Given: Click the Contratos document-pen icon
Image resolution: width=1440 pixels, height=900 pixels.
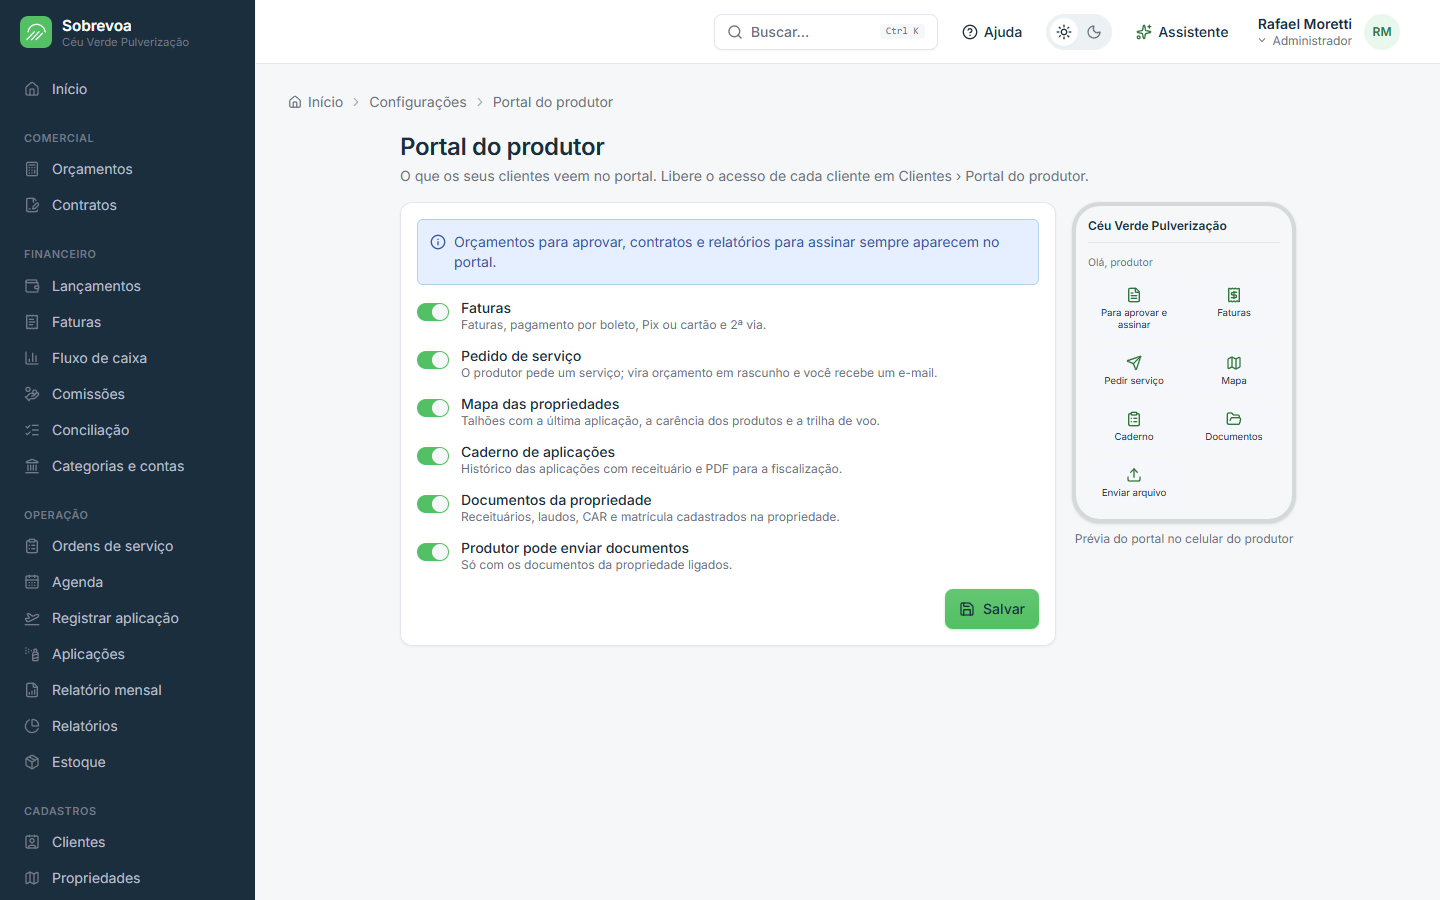Looking at the screenshot, I should pos(32,205).
